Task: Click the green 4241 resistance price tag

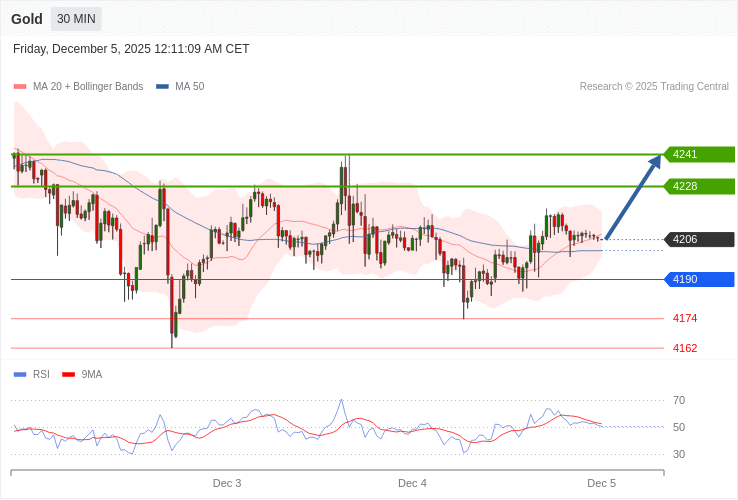Action: point(699,154)
